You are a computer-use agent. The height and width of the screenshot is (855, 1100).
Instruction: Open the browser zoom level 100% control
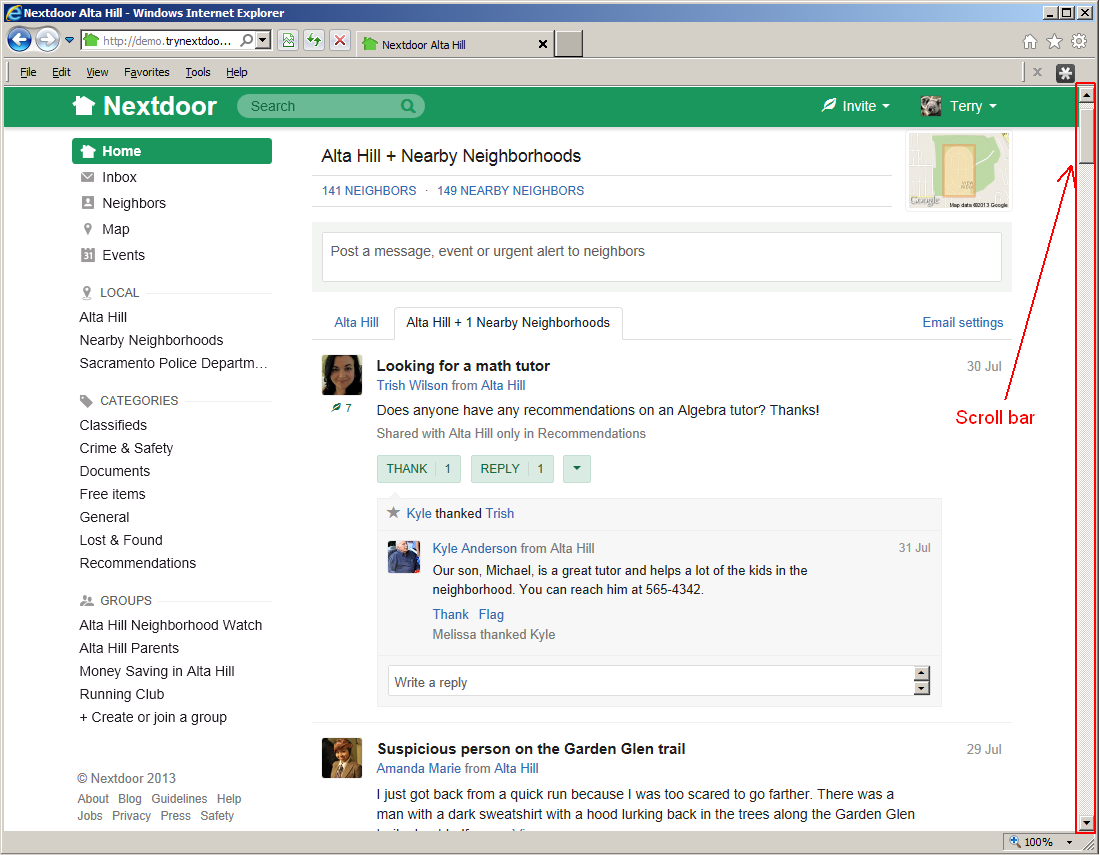coord(1038,842)
